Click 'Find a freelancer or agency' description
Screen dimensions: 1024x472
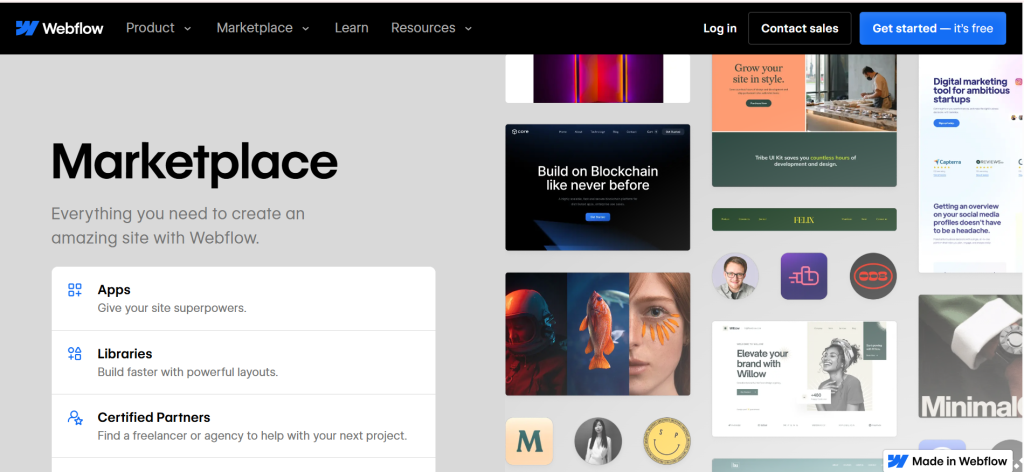point(252,435)
